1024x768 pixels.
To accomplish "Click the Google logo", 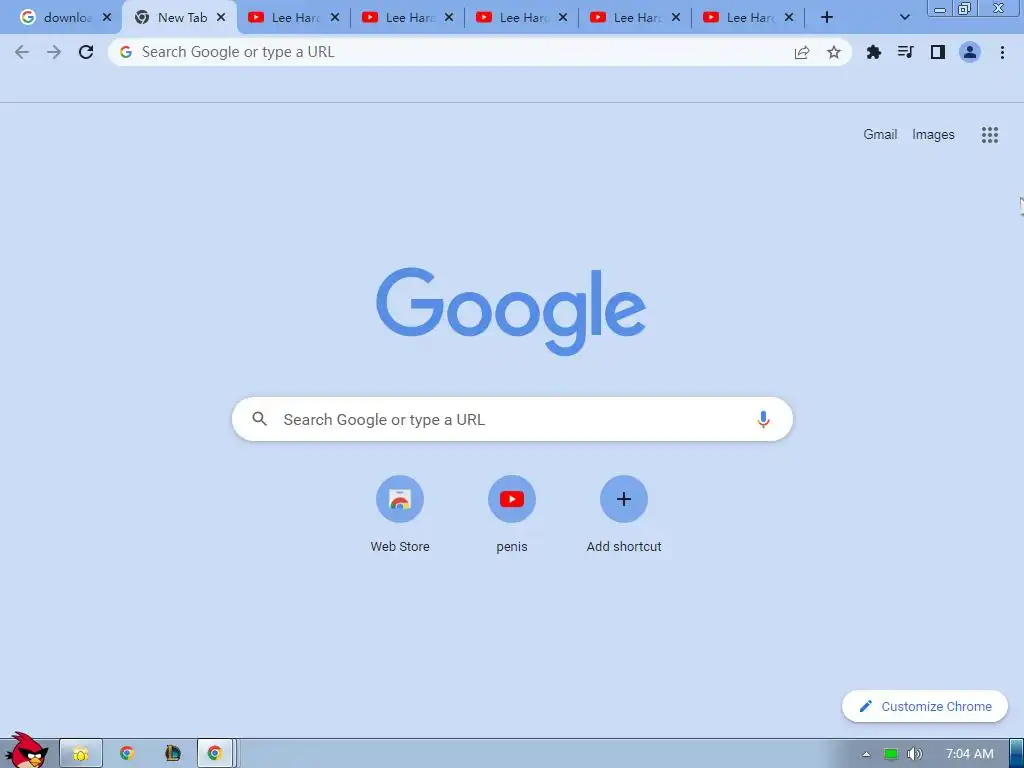I will click(511, 311).
